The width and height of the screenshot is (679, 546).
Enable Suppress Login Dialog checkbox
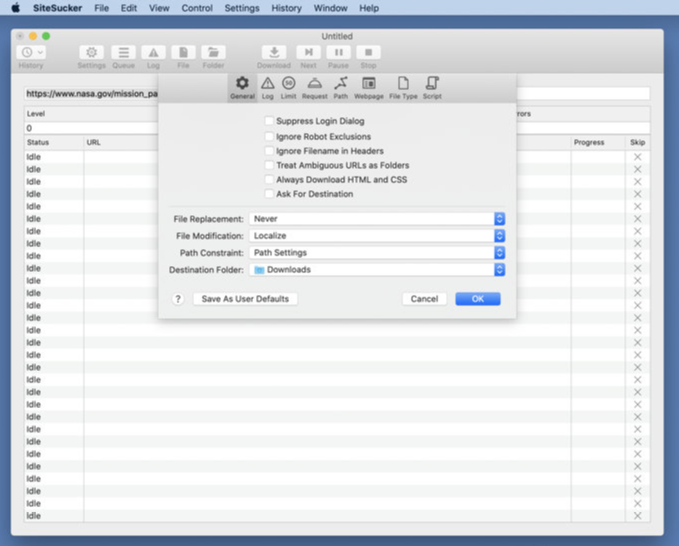click(269, 122)
